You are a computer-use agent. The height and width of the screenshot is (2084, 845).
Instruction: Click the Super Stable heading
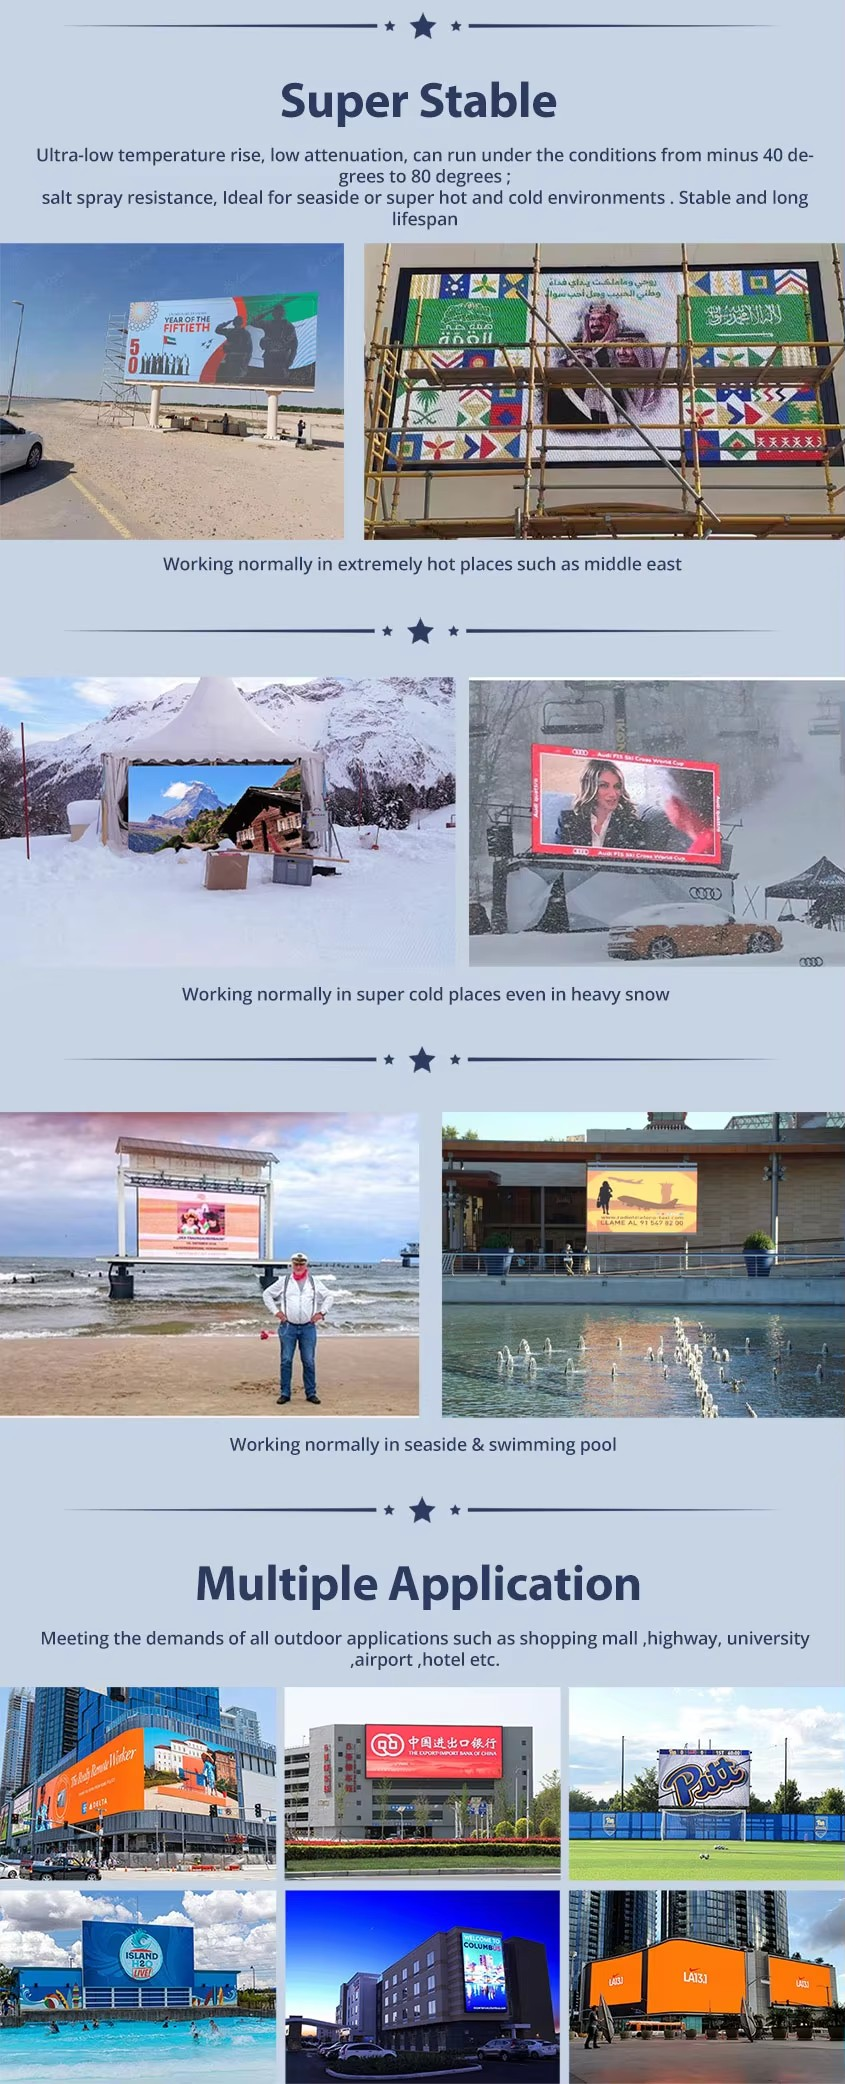click(418, 101)
